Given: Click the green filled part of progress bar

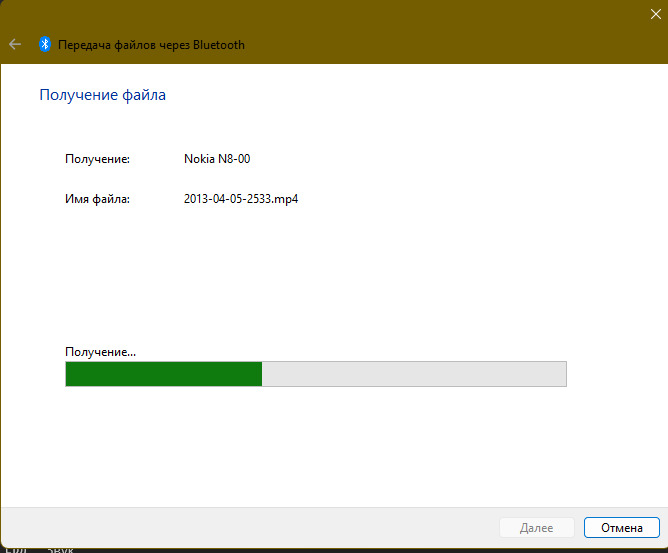Looking at the screenshot, I should 163,374.
